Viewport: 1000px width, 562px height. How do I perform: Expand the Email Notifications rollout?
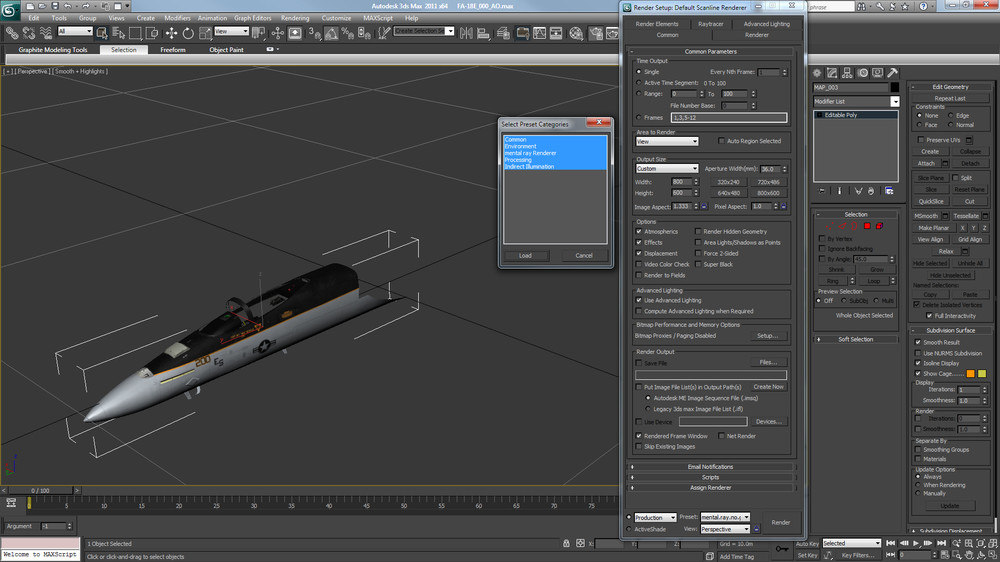711,466
